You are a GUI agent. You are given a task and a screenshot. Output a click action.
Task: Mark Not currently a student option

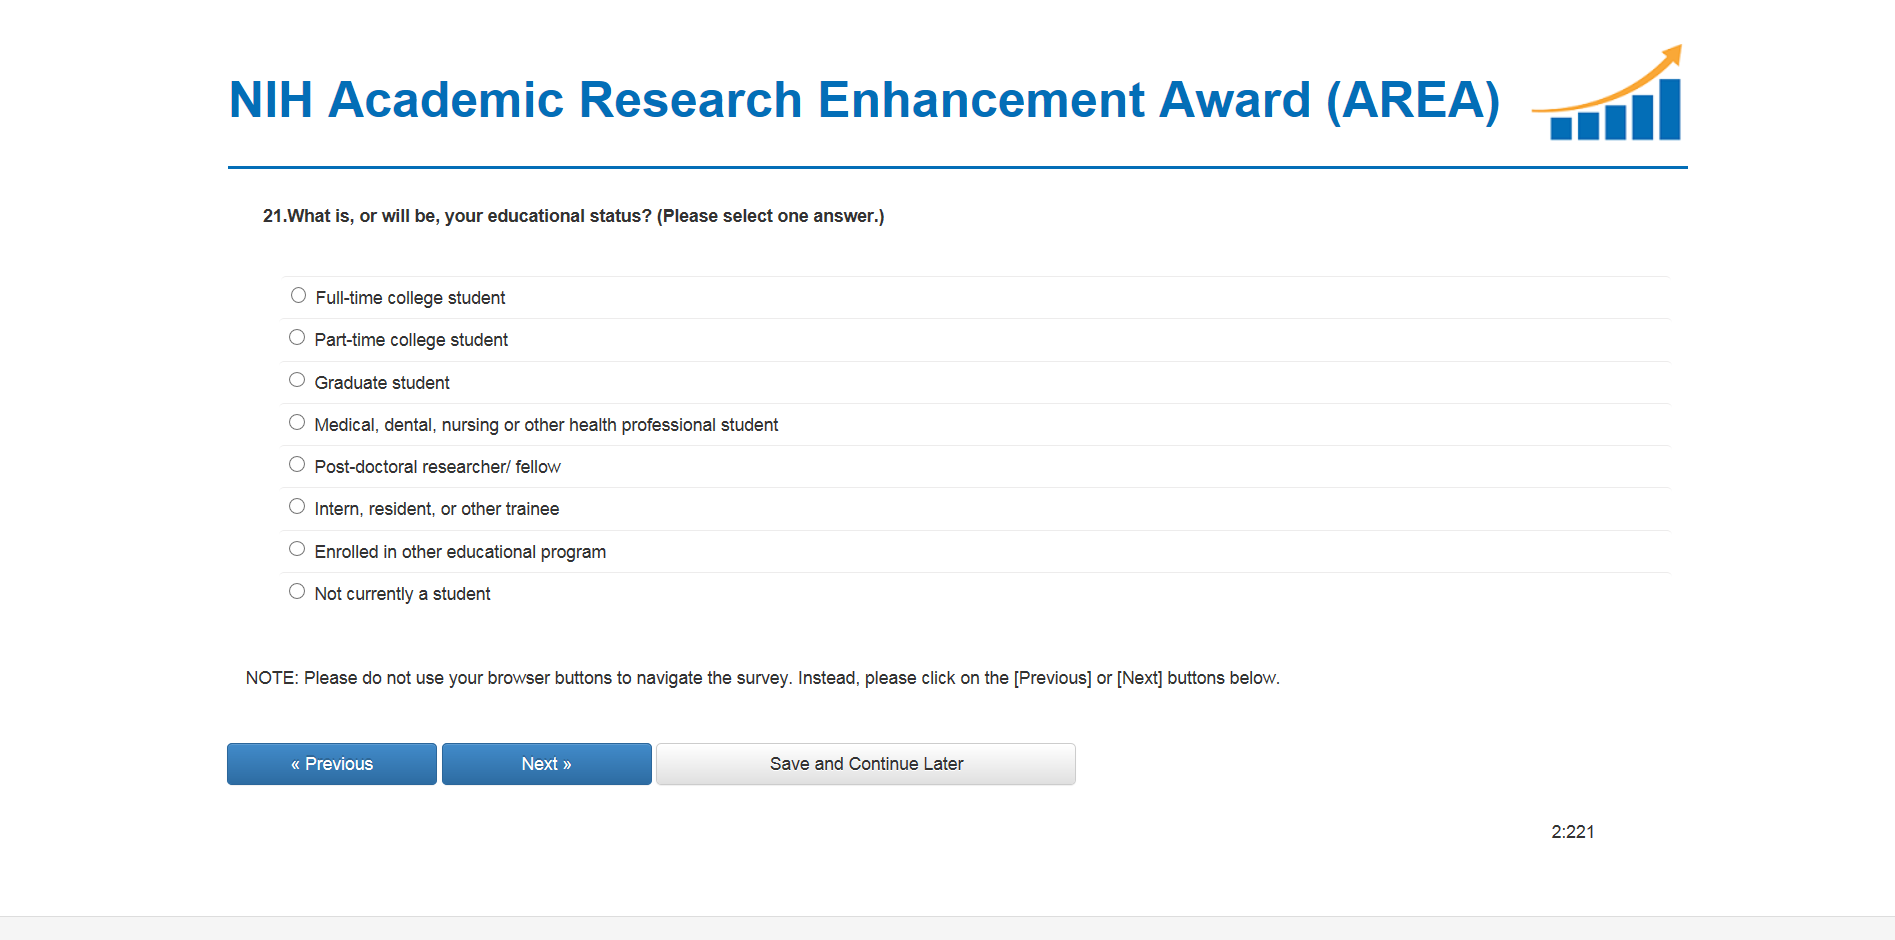pyautogui.click(x=297, y=591)
